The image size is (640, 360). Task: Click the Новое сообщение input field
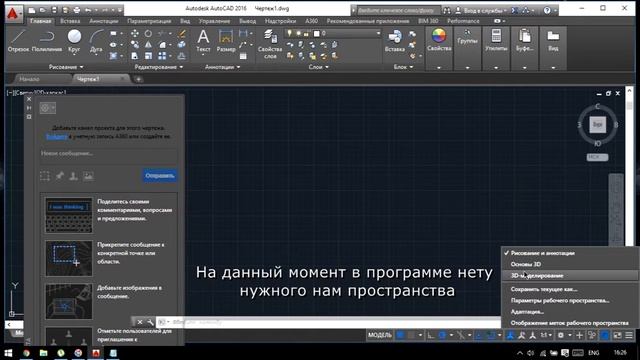[108, 153]
